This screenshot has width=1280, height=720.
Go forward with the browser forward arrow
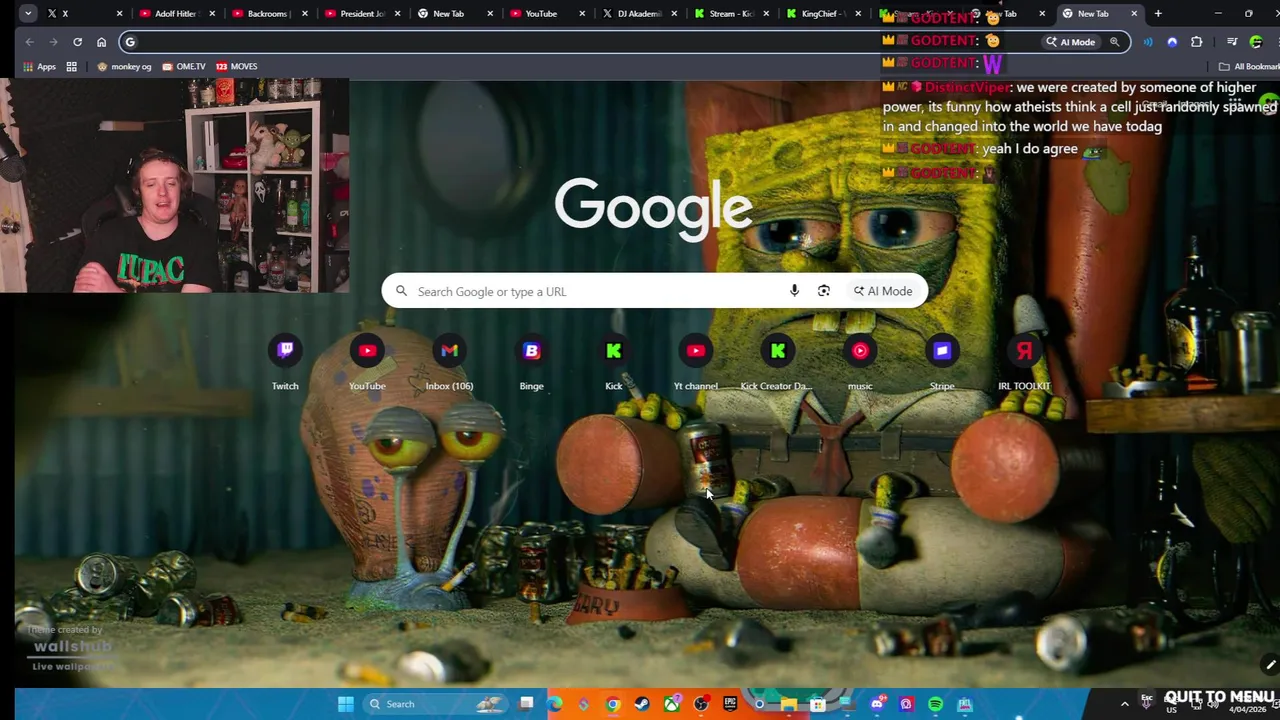tap(53, 42)
